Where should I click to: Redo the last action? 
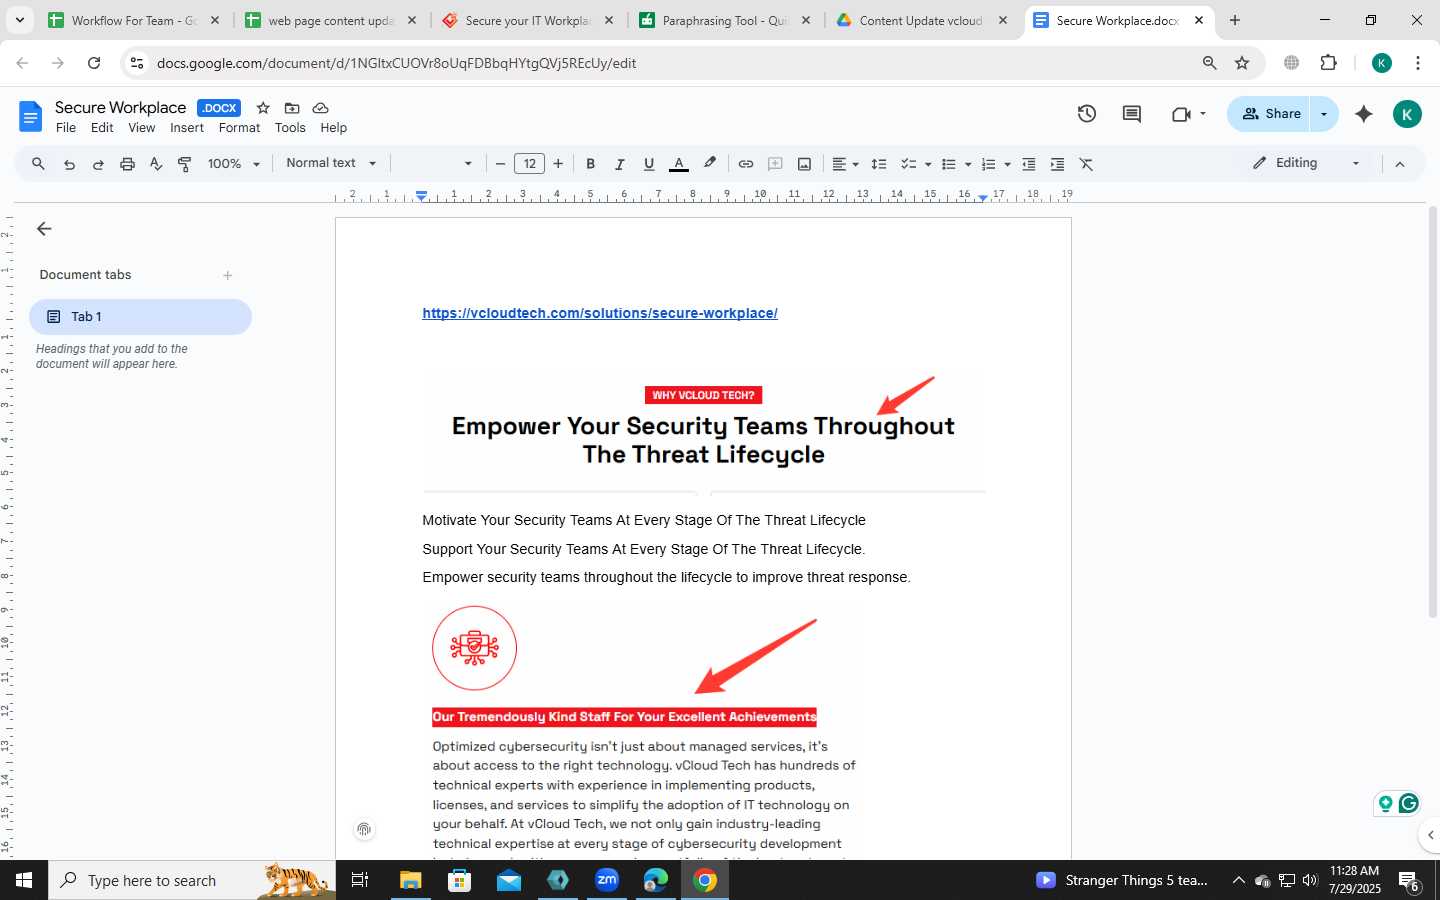pos(98,164)
